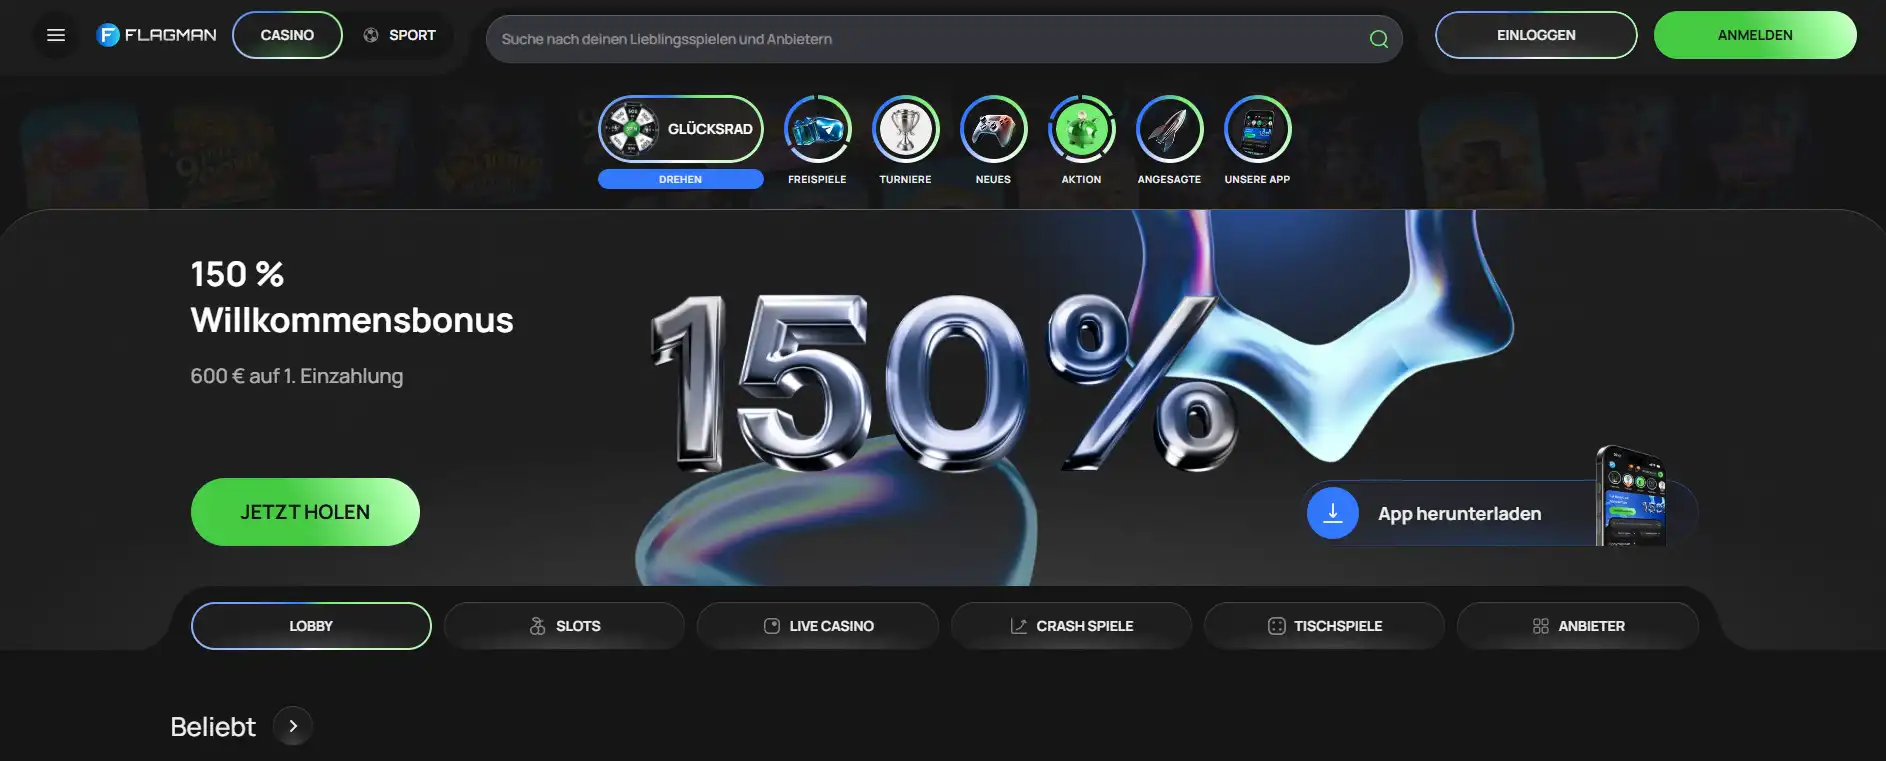
Task: Click the Flagman logo
Action: point(156,35)
